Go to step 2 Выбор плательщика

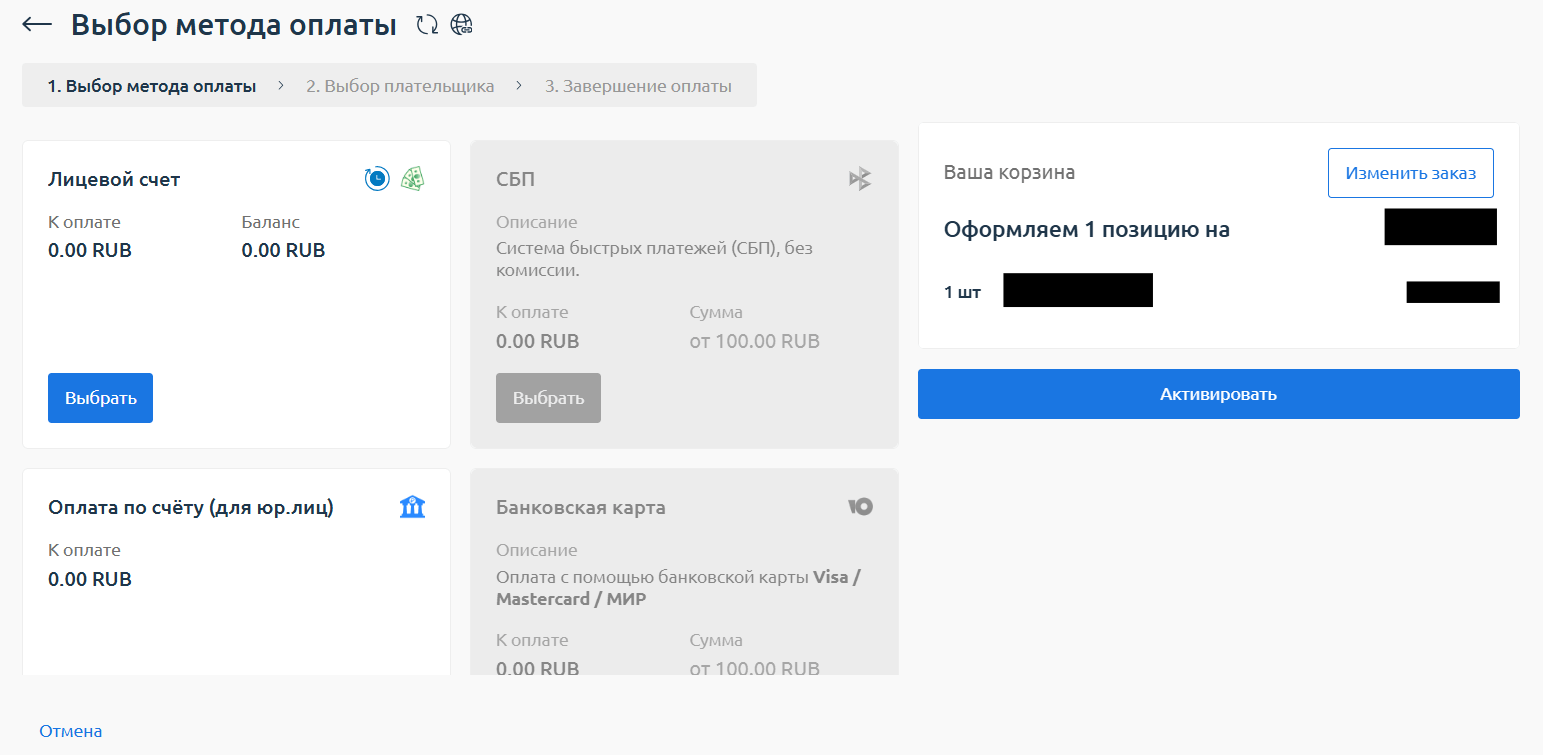tap(400, 86)
